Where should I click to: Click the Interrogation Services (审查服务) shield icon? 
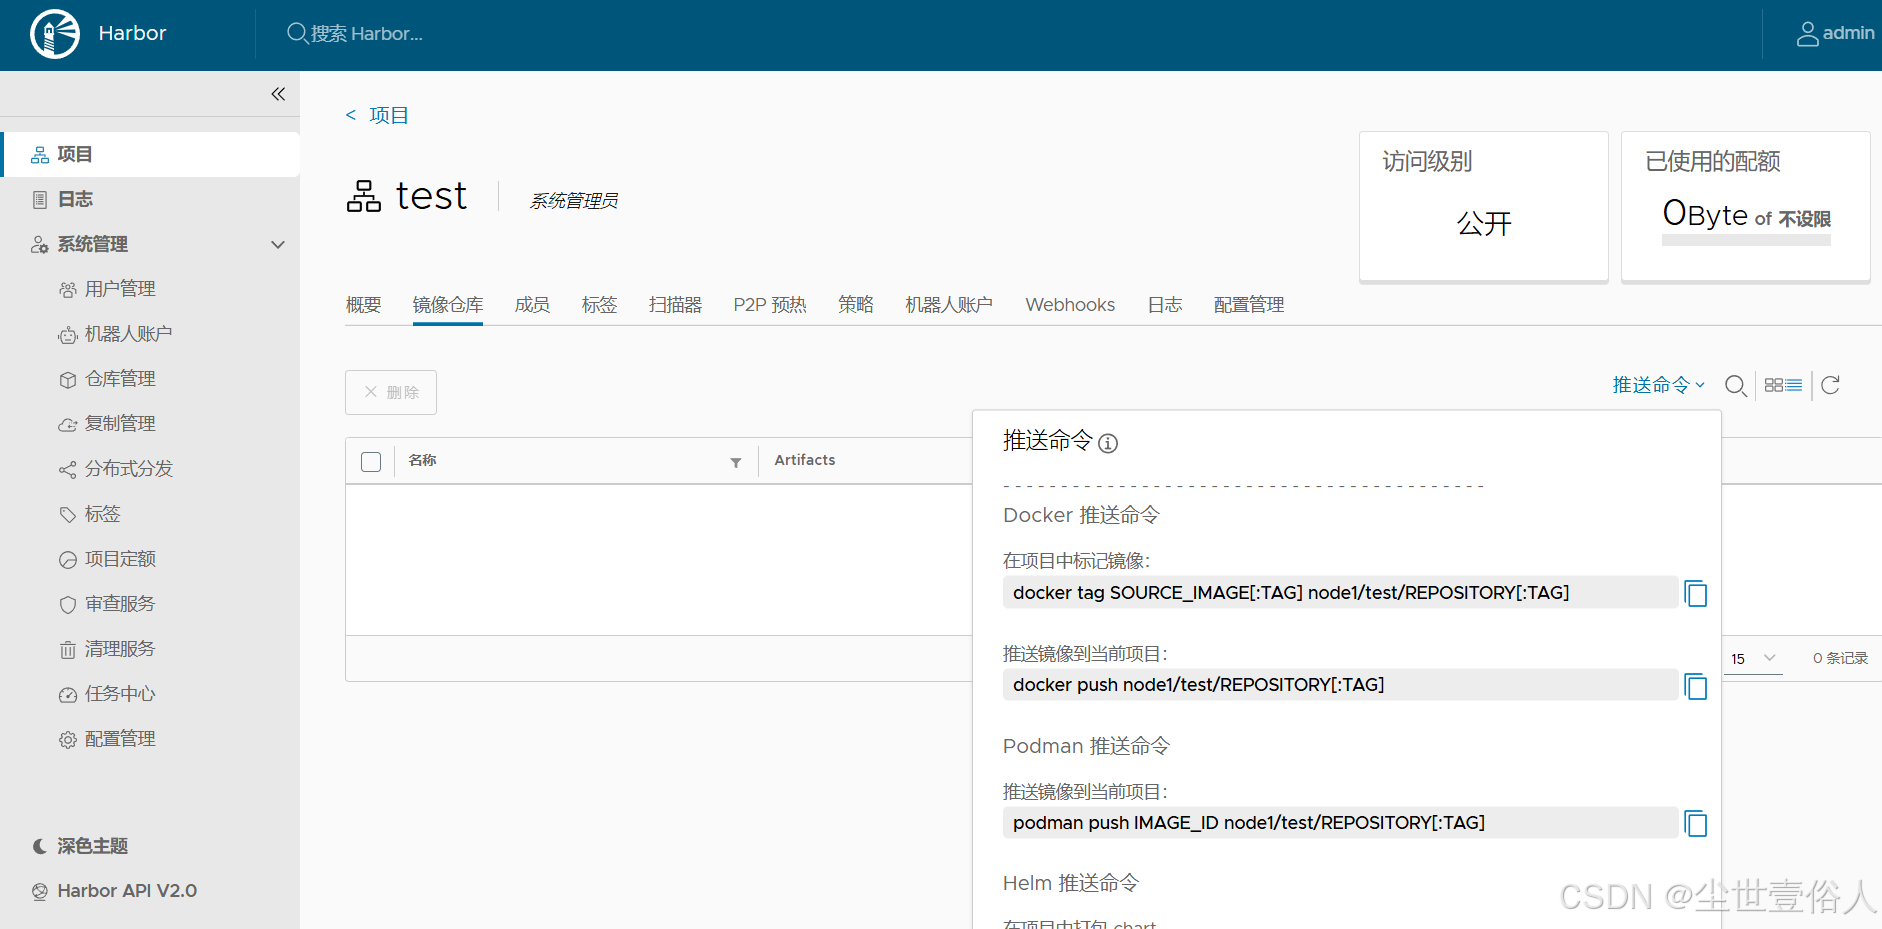(x=68, y=605)
